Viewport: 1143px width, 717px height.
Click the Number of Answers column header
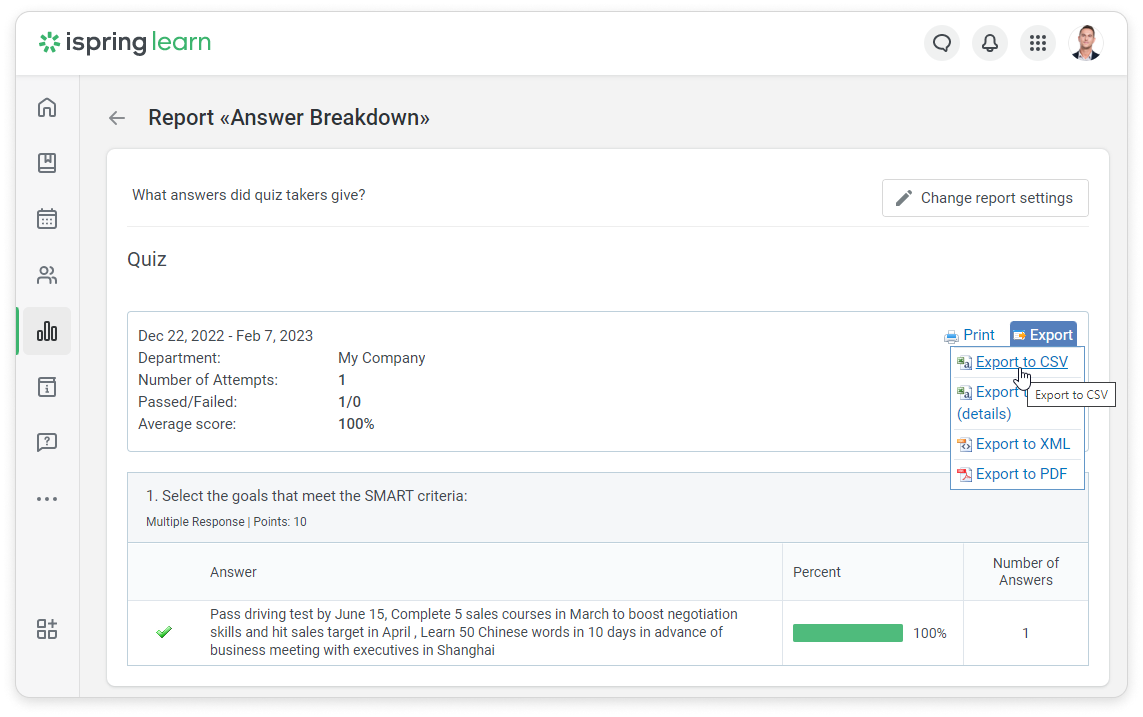click(1026, 571)
